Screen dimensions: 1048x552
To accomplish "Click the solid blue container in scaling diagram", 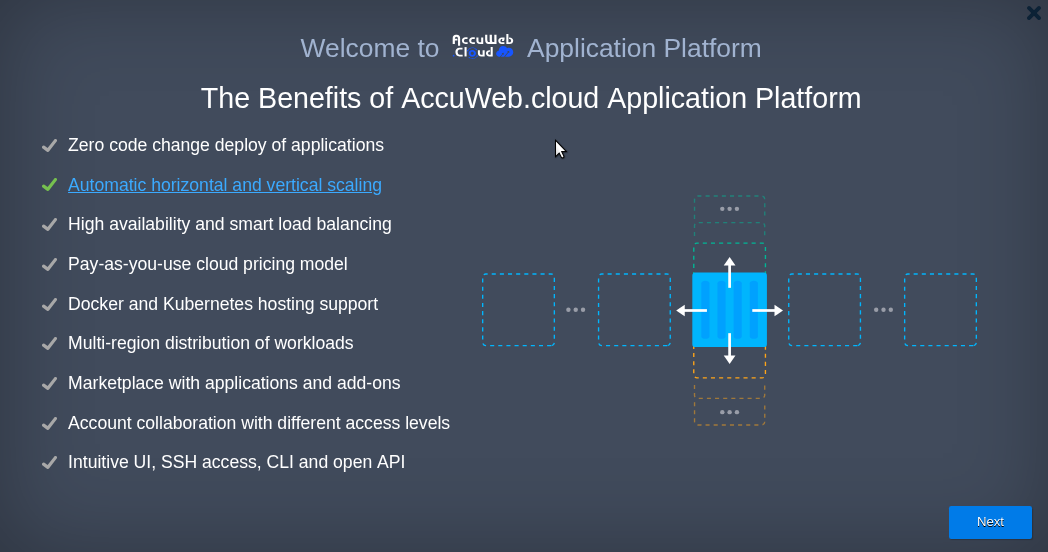I will (x=729, y=309).
